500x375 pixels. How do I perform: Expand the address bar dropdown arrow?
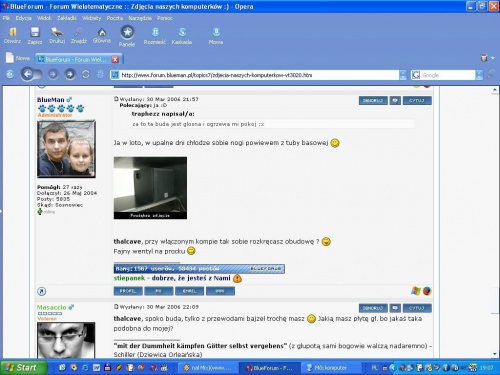point(403,75)
